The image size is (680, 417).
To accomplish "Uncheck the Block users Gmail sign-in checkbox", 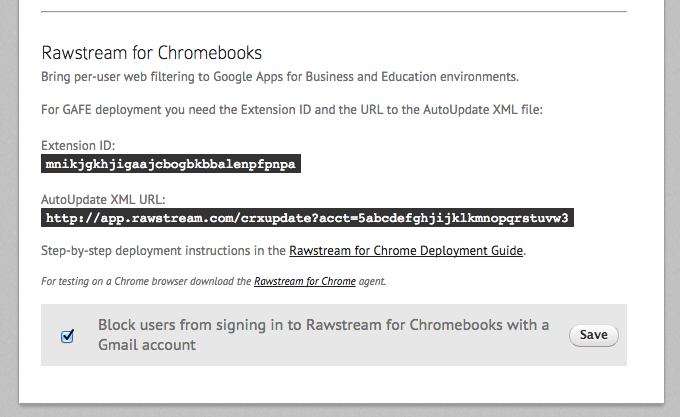I will 67,336.
